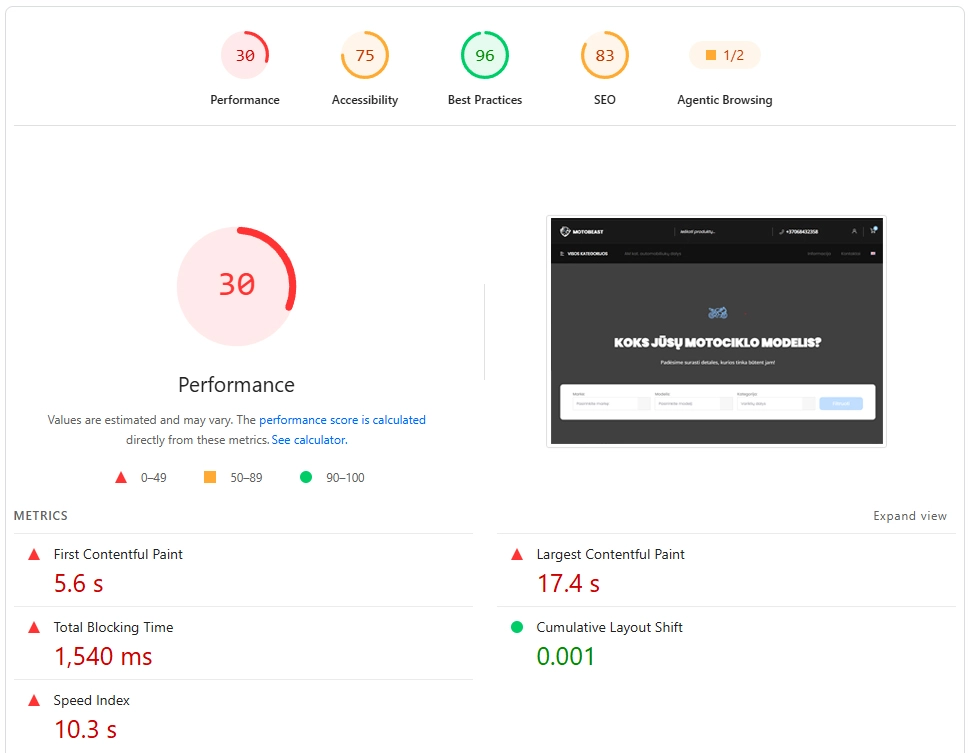The image size is (968, 753).
Task: Select the 1,540 ms value
Action: click(103, 657)
